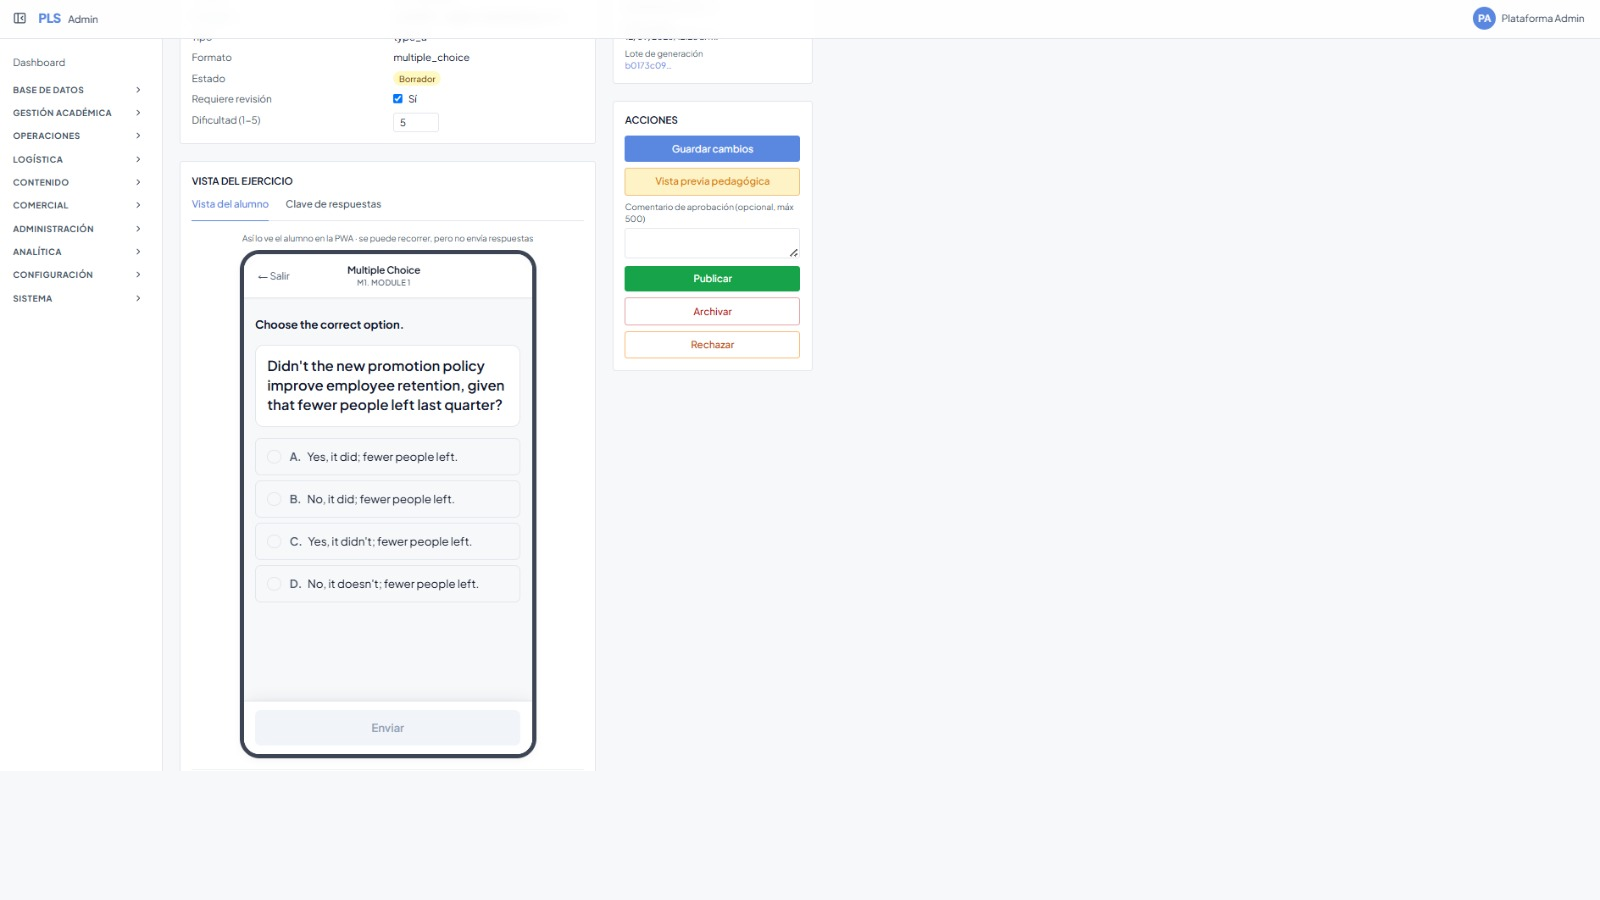This screenshot has height=900, width=1600.
Task: Click the Salir back link
Action: pyautogui.click(x=274, y=276)
